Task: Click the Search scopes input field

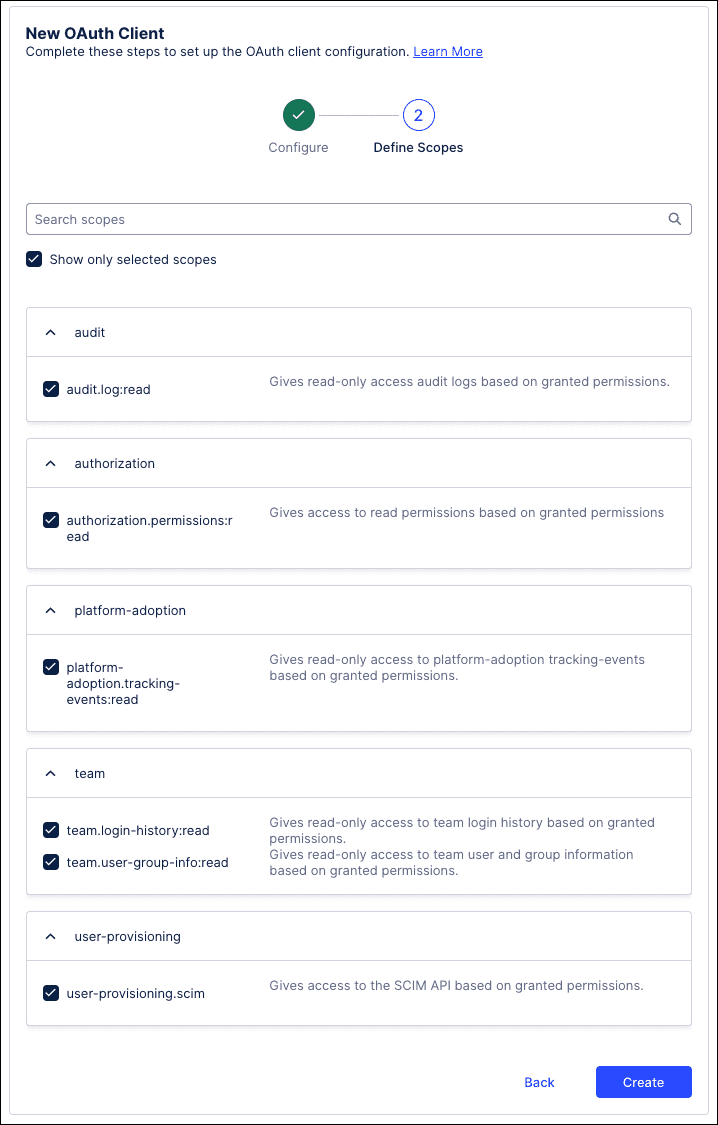Action: tap(300, 219)
